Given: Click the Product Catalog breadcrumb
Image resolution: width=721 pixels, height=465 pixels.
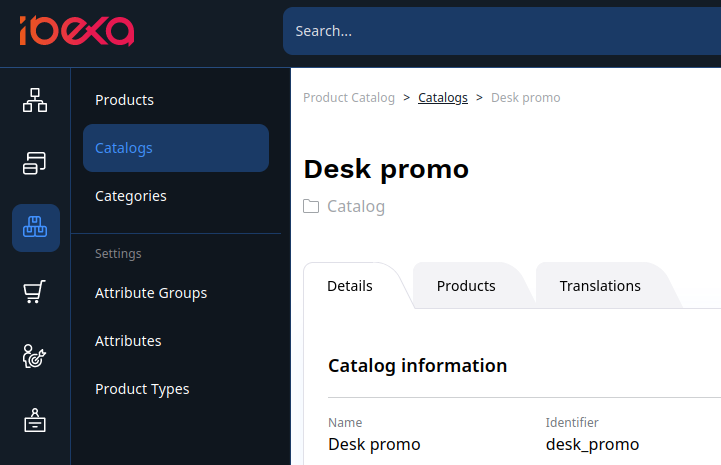Looking at the screenshot, I should (x=349, y=98).
